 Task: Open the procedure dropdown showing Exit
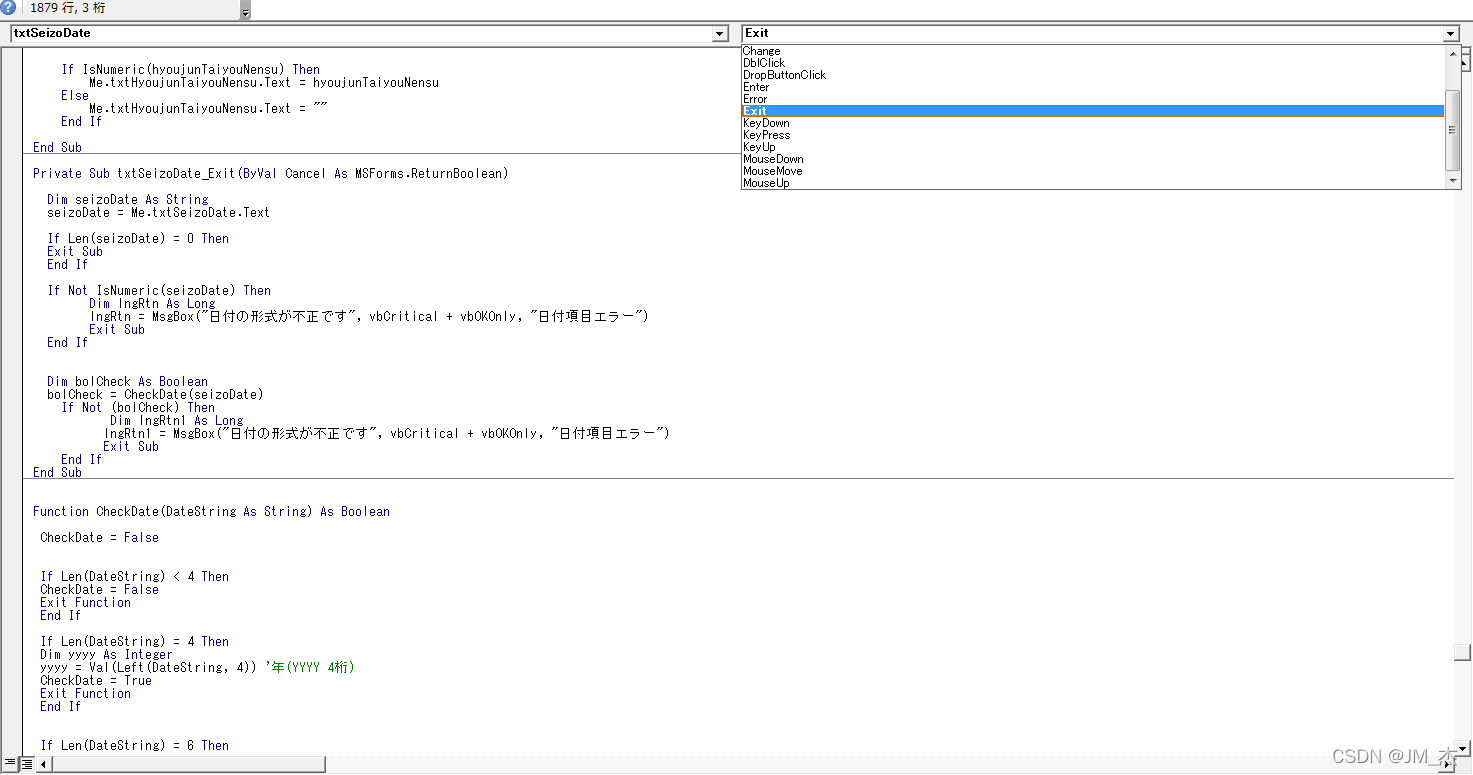pos(1450,33)
